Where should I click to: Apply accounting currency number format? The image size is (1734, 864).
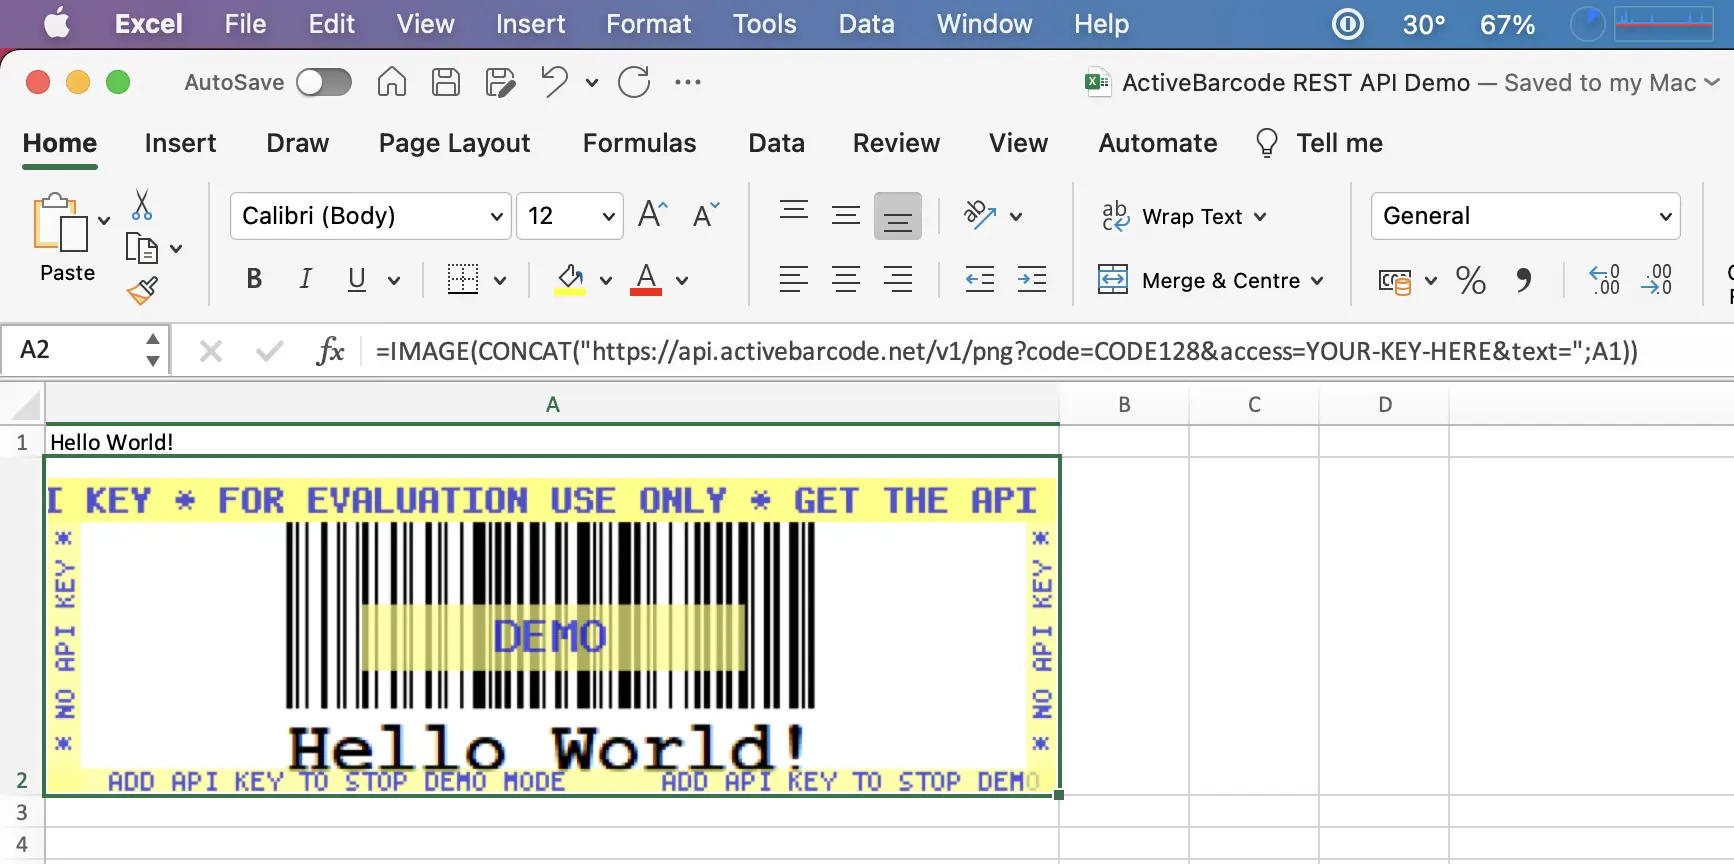point(1395,281)
